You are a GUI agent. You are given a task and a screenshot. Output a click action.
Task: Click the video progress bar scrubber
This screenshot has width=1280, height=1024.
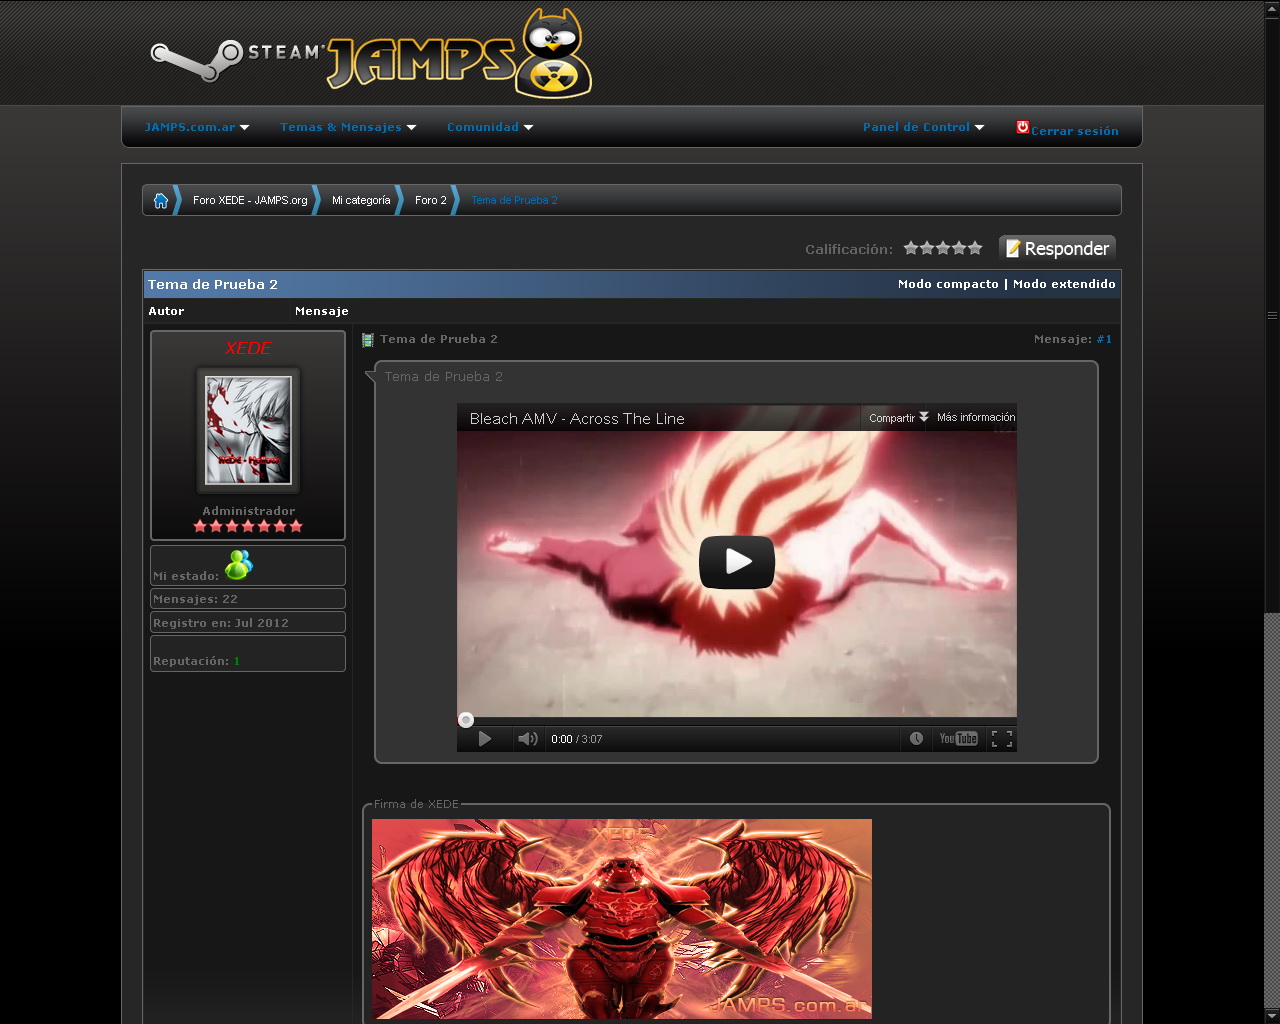(x=466, y=720)
